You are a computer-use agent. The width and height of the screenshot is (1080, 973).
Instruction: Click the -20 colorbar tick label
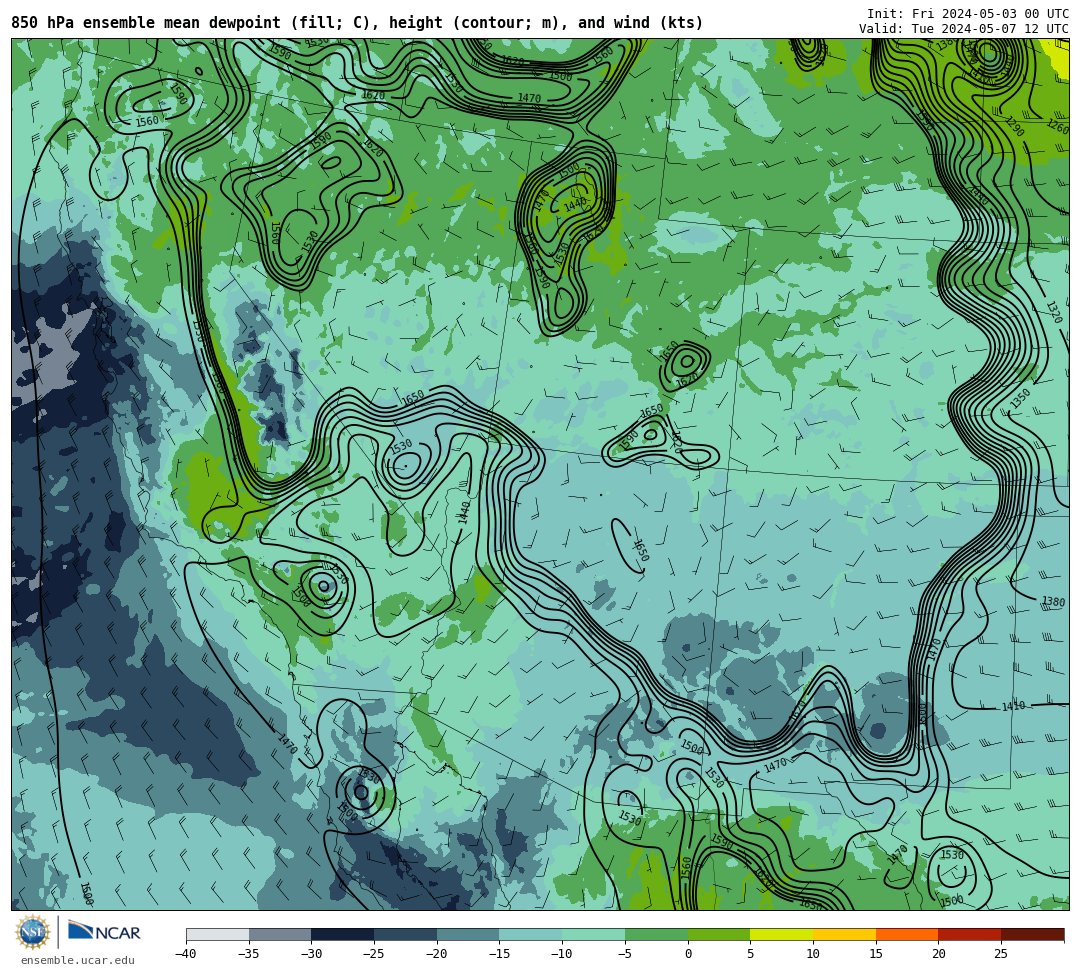(436, 954)
